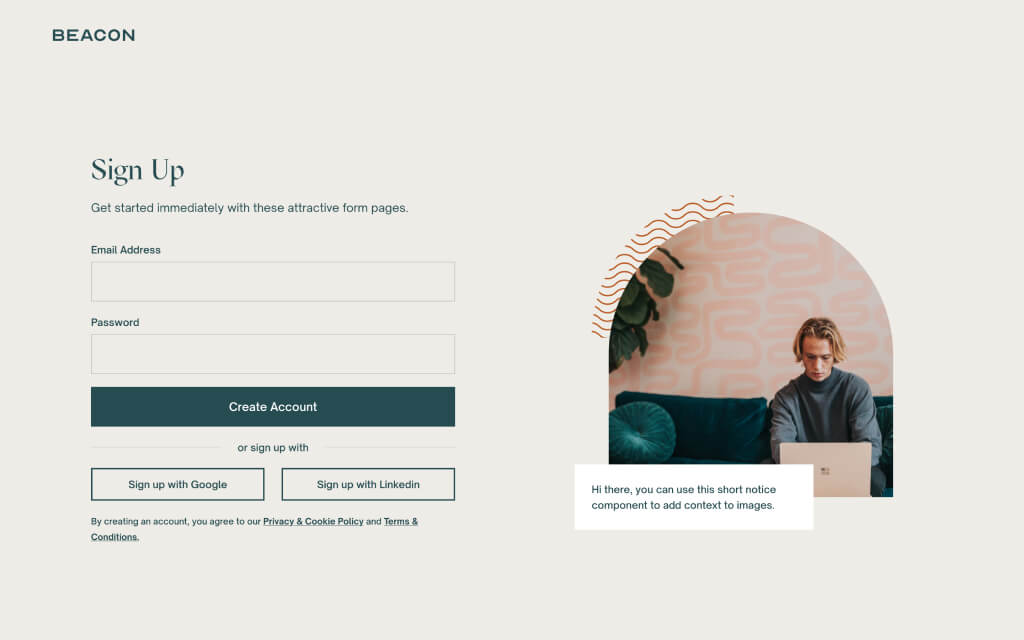The image size is (1024, 640).
Task: Click the Email Address label
Action: tap(125, 250)
